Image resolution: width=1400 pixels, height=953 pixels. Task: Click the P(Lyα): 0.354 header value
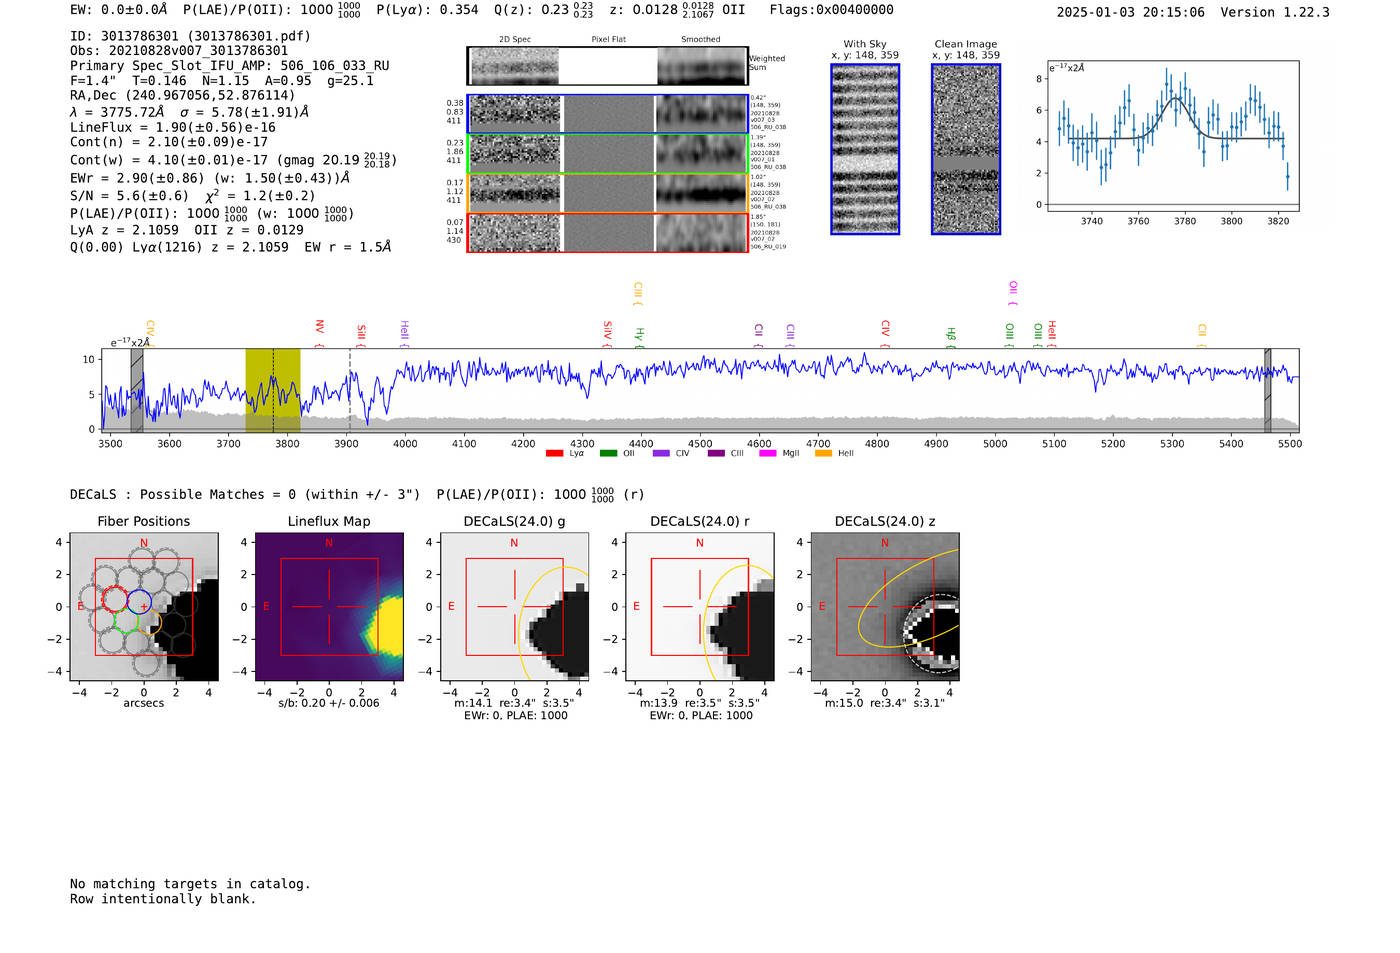pyautogui.click(x=427, y=10)
